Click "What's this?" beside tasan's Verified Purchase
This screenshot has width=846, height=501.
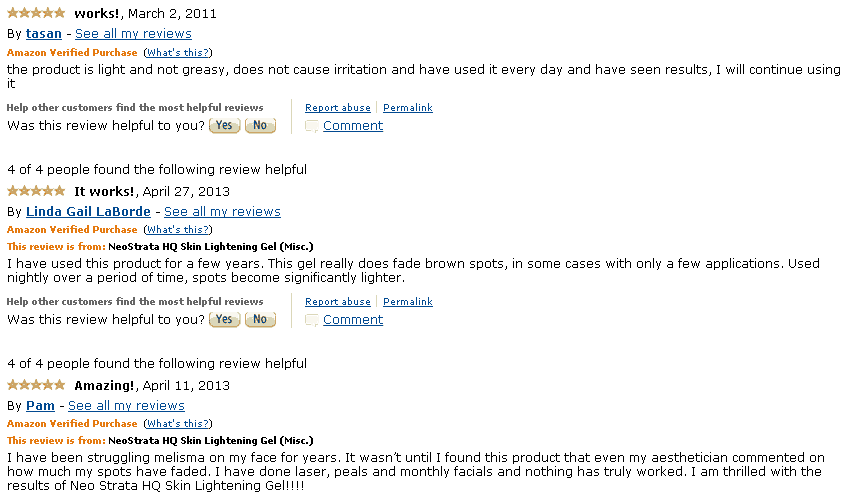[x=178, y=52]
